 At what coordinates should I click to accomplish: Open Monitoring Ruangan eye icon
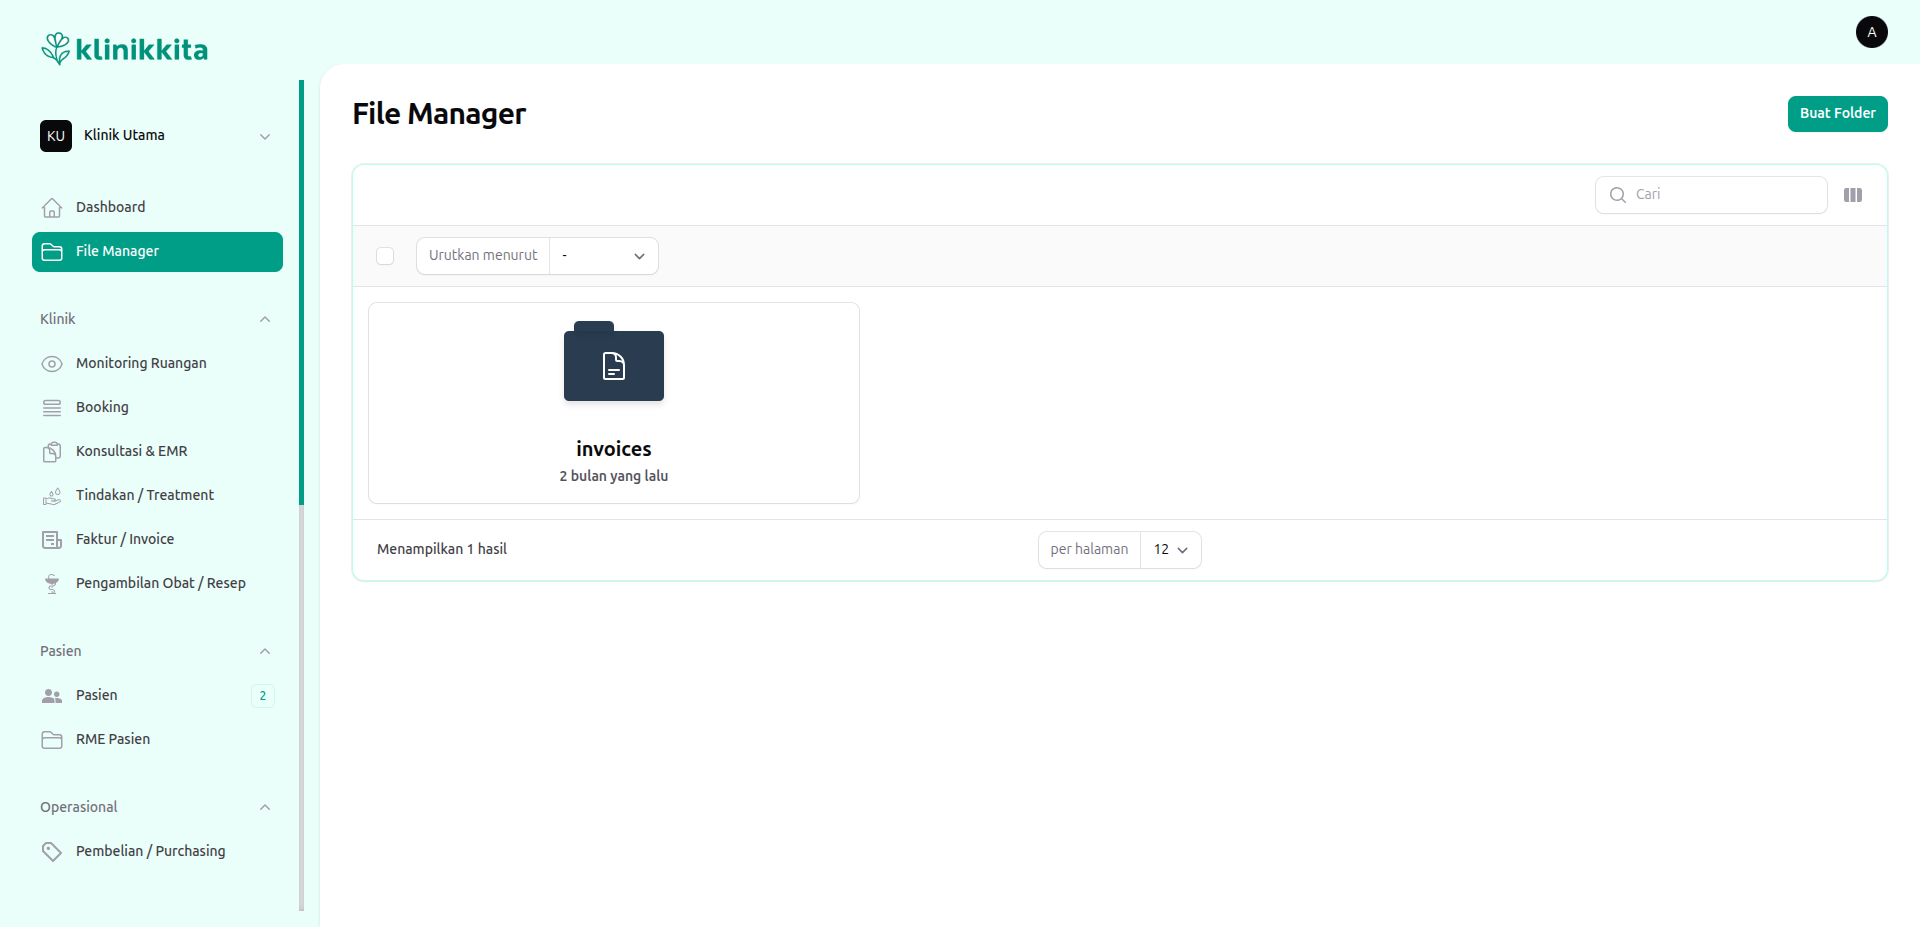[52, 364]
